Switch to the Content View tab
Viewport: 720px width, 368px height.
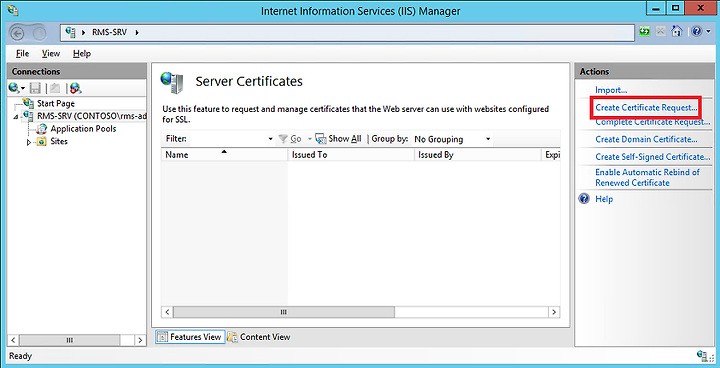coord(259,337)
